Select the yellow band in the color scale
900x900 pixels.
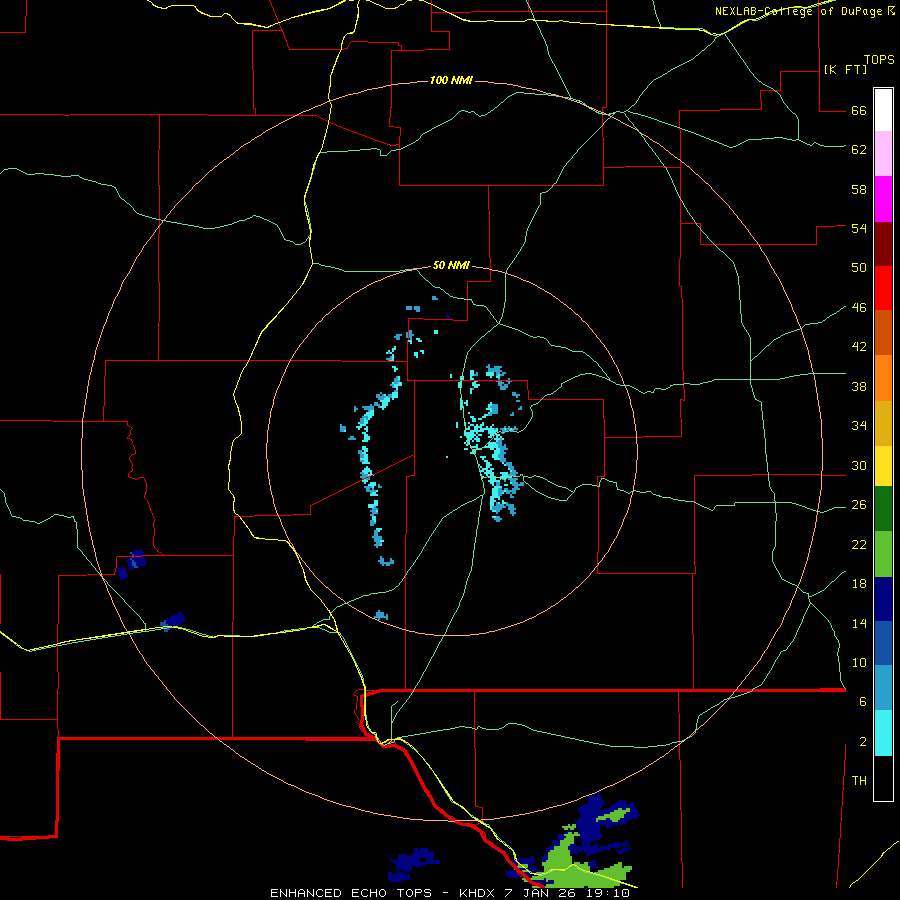(883, 466)
